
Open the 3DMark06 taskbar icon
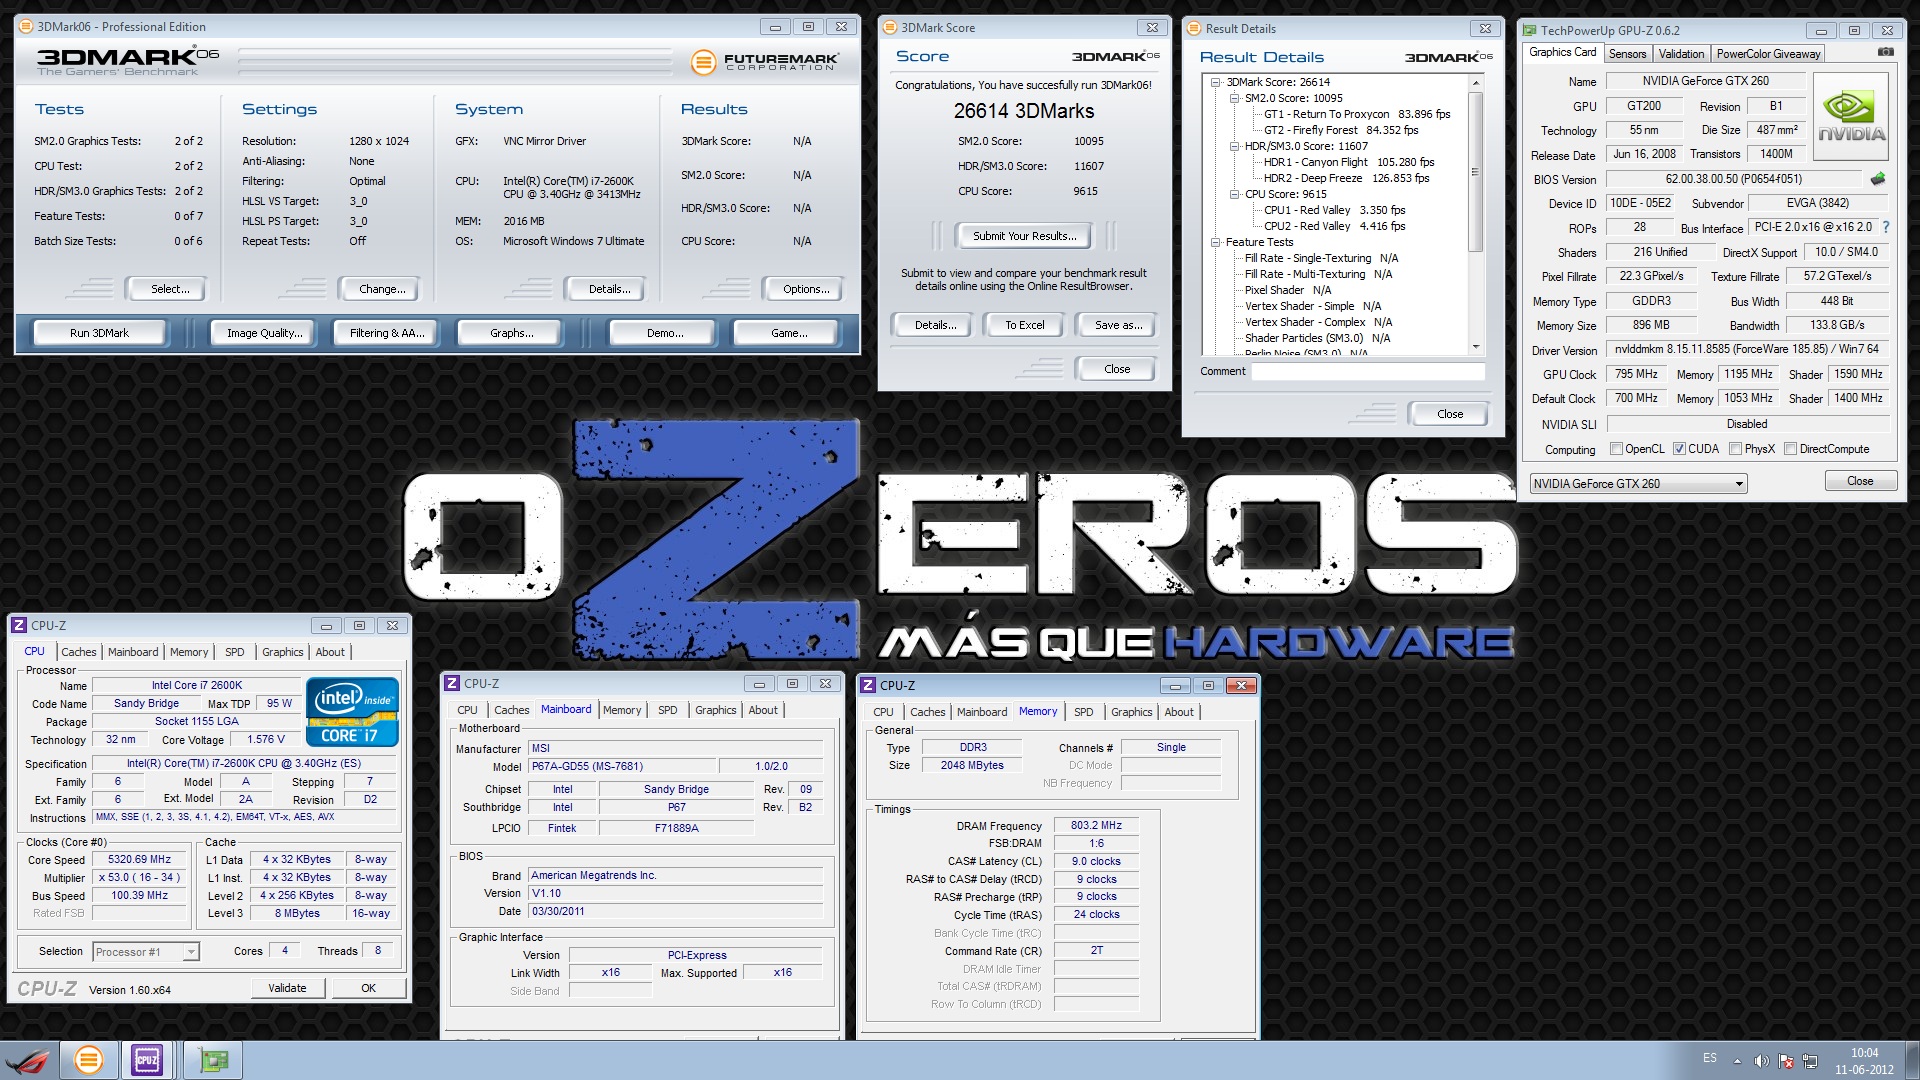tap(88, 1060)
